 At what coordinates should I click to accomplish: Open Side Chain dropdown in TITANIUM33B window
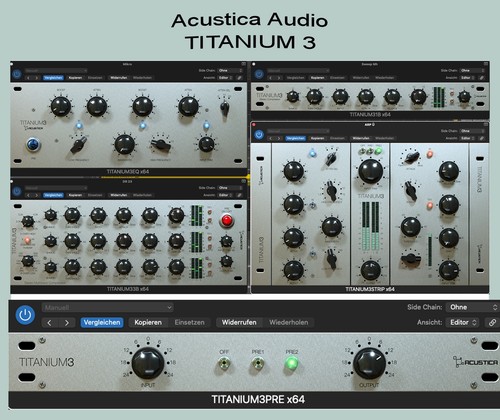click(x=230, y=188)
